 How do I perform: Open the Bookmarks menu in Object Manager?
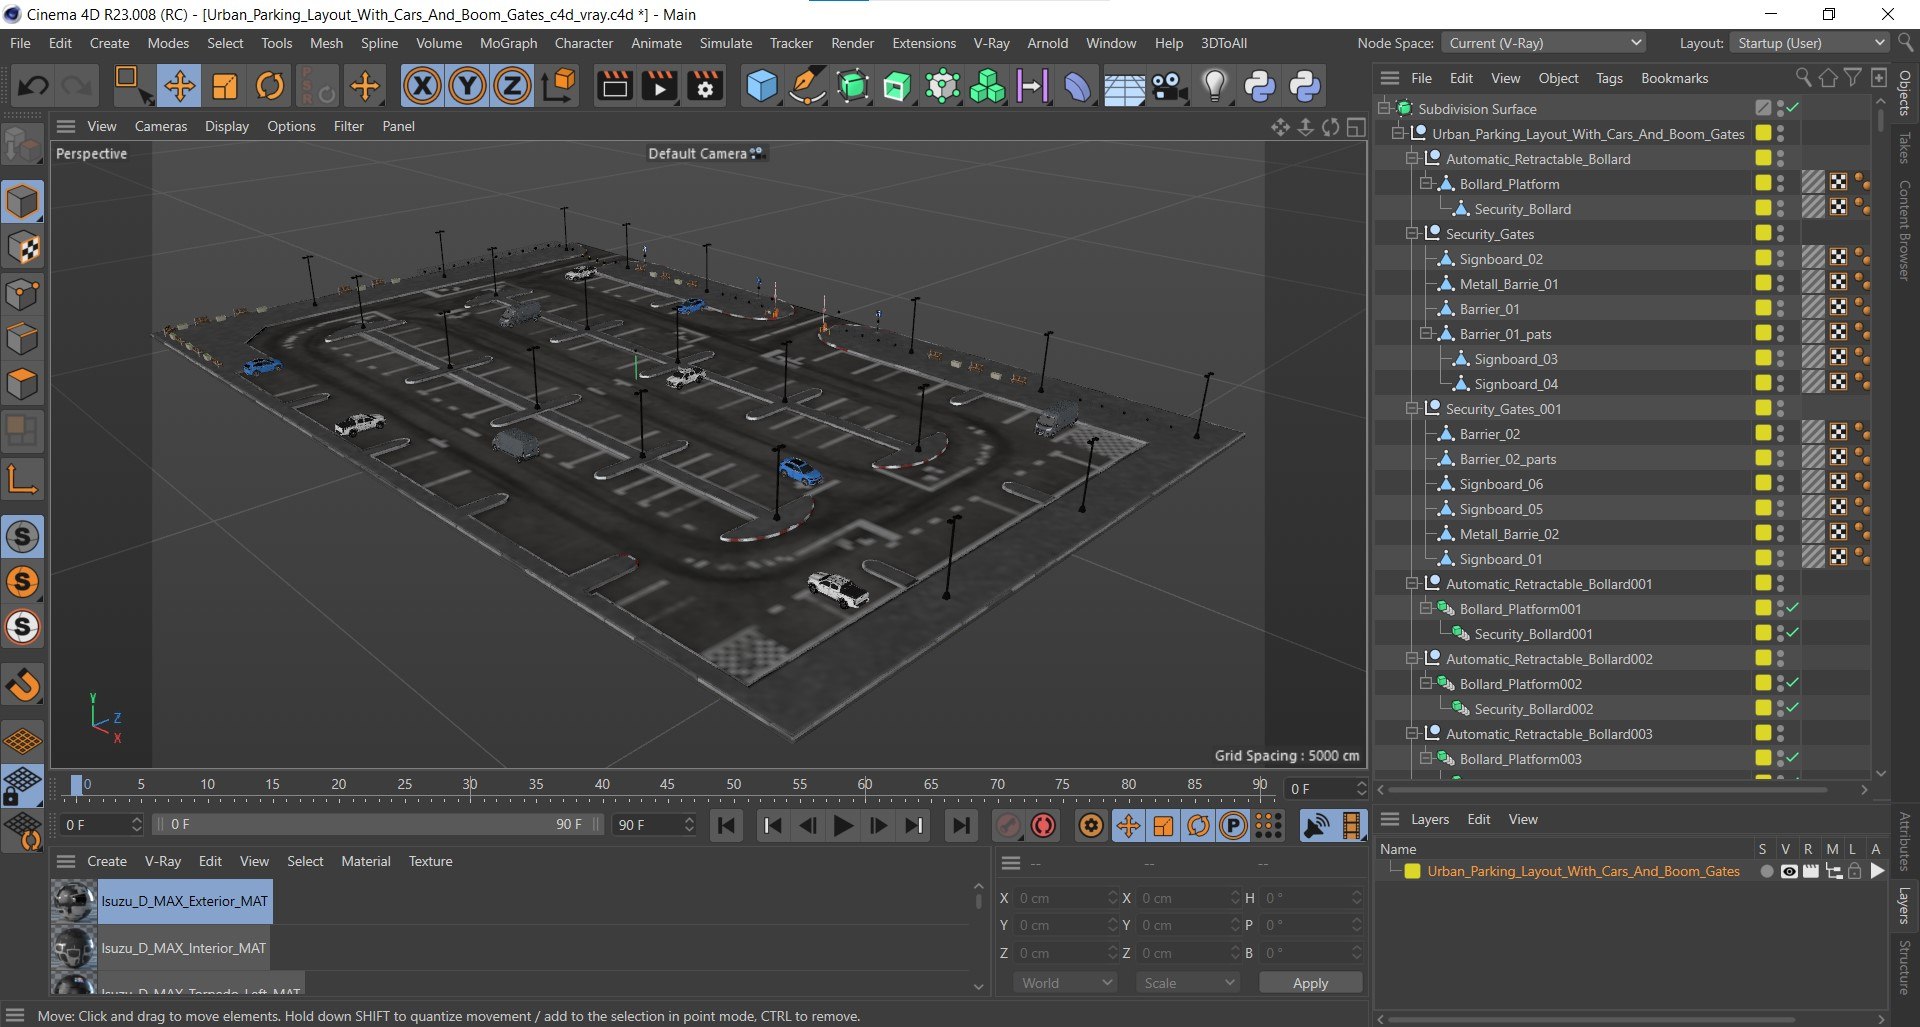pyautogui.click(x=1674, y=78)
